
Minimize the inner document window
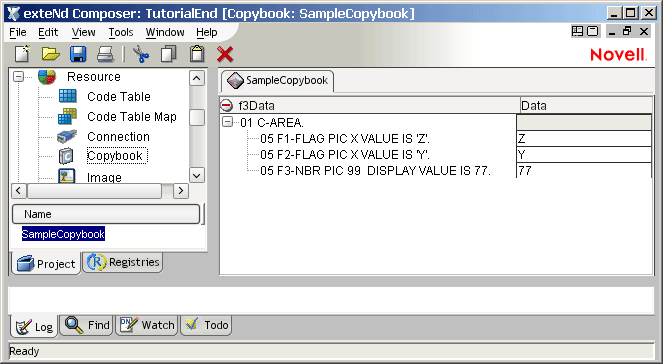tap(611, 31)
